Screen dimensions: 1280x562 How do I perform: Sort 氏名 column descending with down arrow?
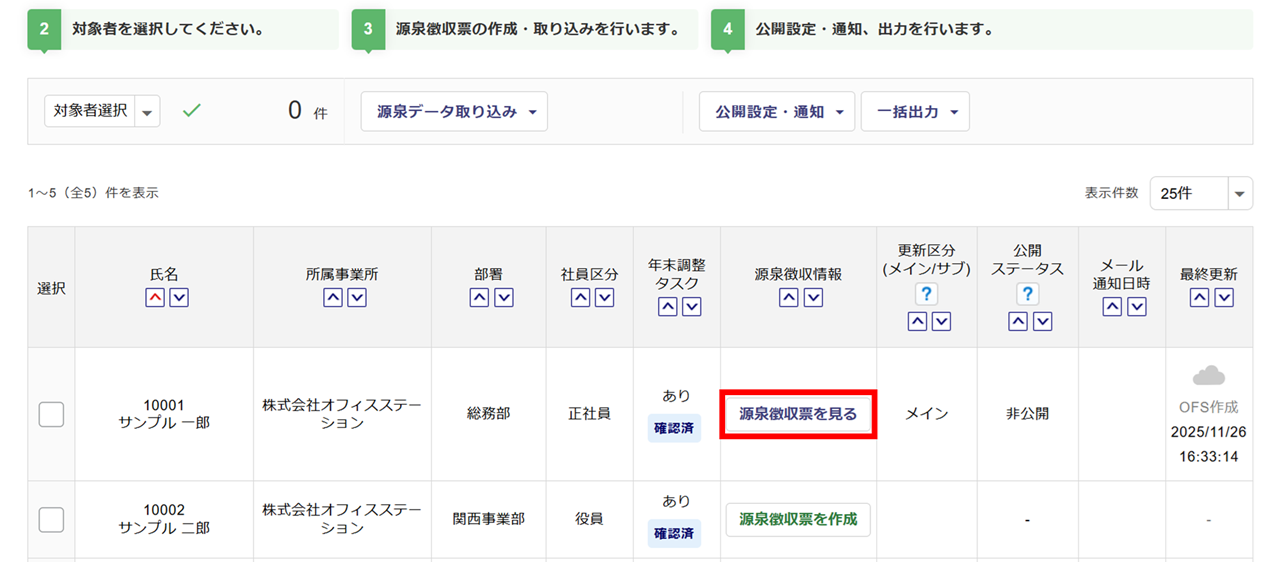point(179,297)
